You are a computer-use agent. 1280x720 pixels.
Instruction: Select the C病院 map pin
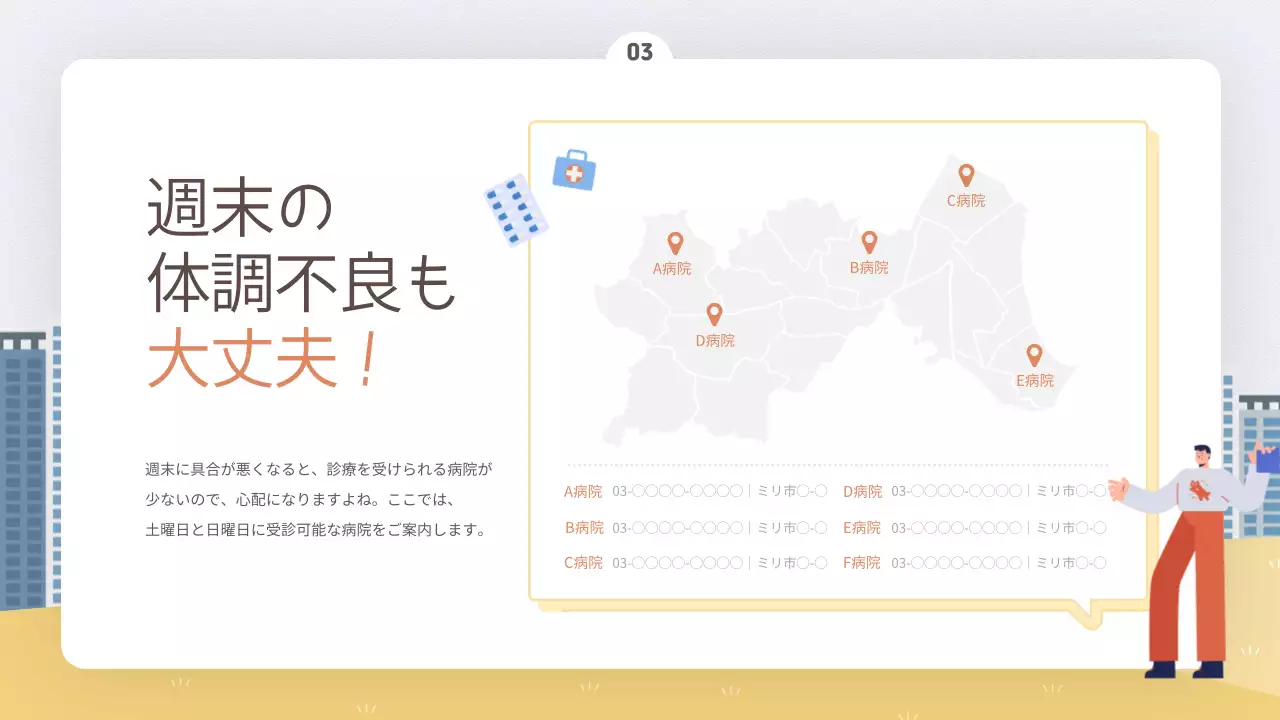(966, 176)
